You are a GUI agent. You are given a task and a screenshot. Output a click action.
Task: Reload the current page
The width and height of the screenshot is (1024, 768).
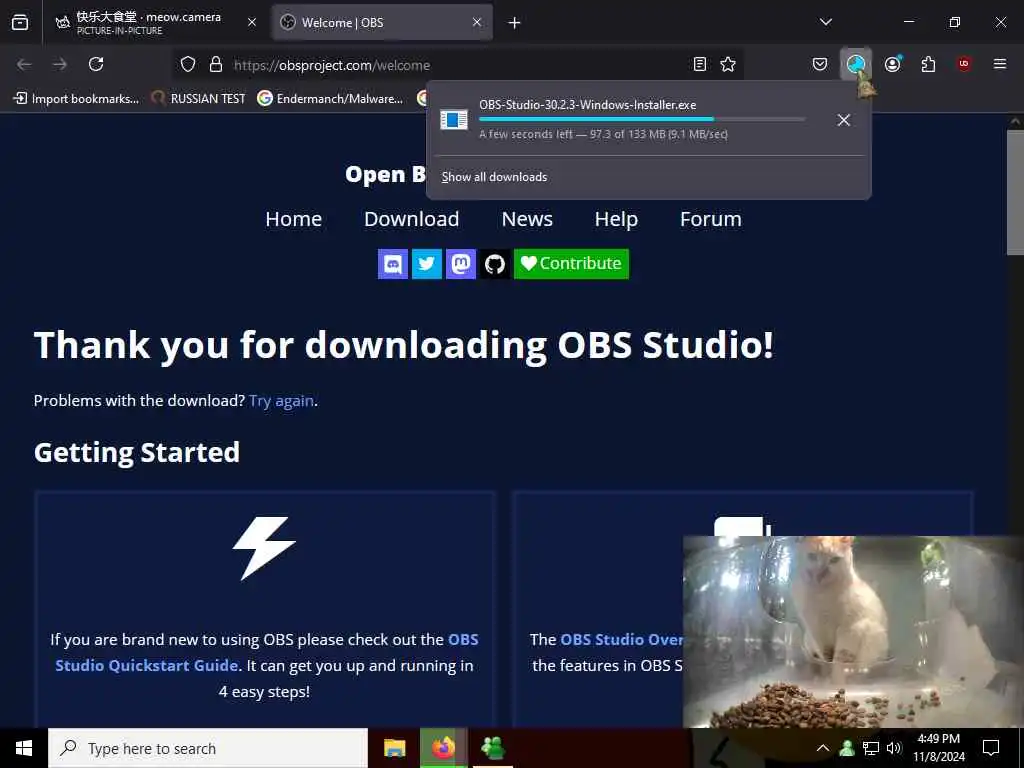[x=96, y=64]
